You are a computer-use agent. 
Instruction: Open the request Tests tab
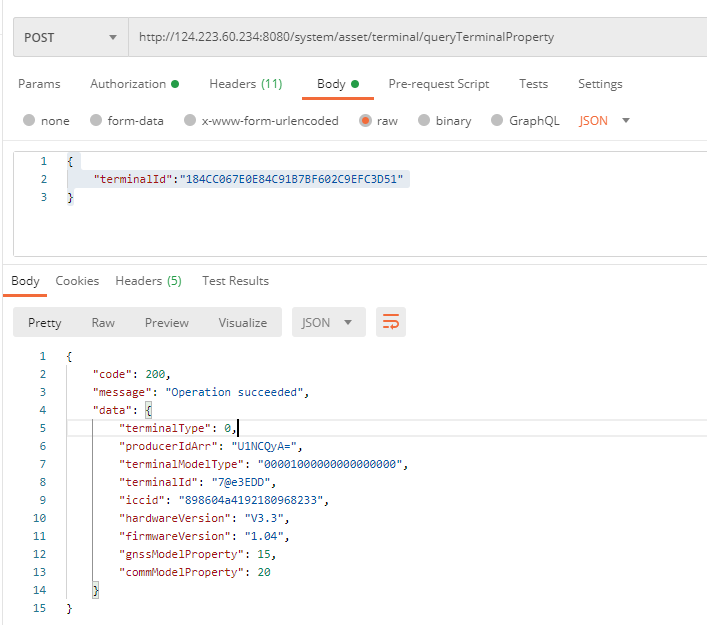(533, 84)
